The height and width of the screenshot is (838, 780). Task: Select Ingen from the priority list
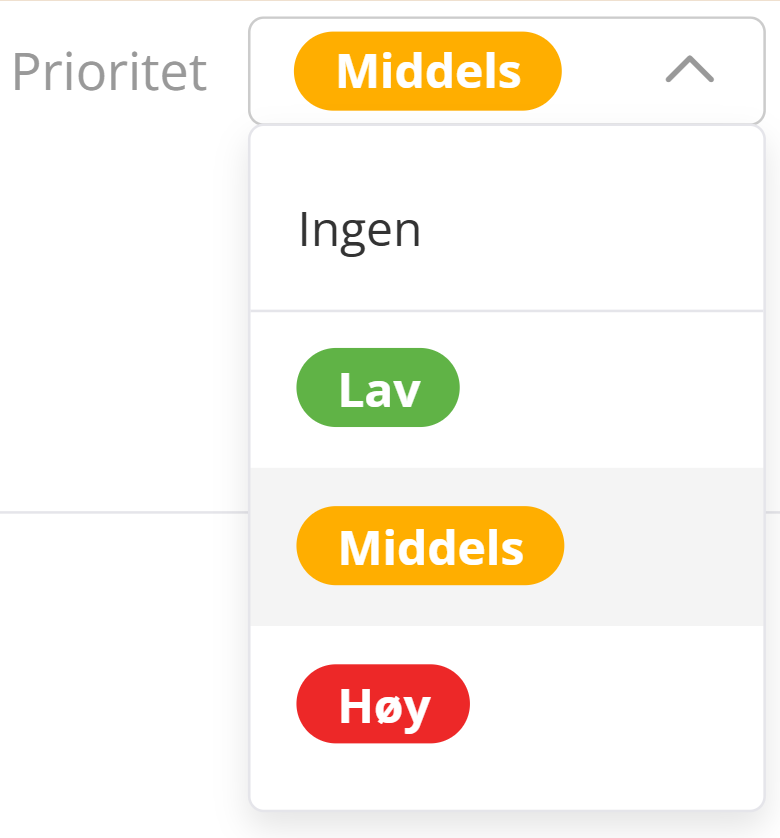(x=360, y=230)
